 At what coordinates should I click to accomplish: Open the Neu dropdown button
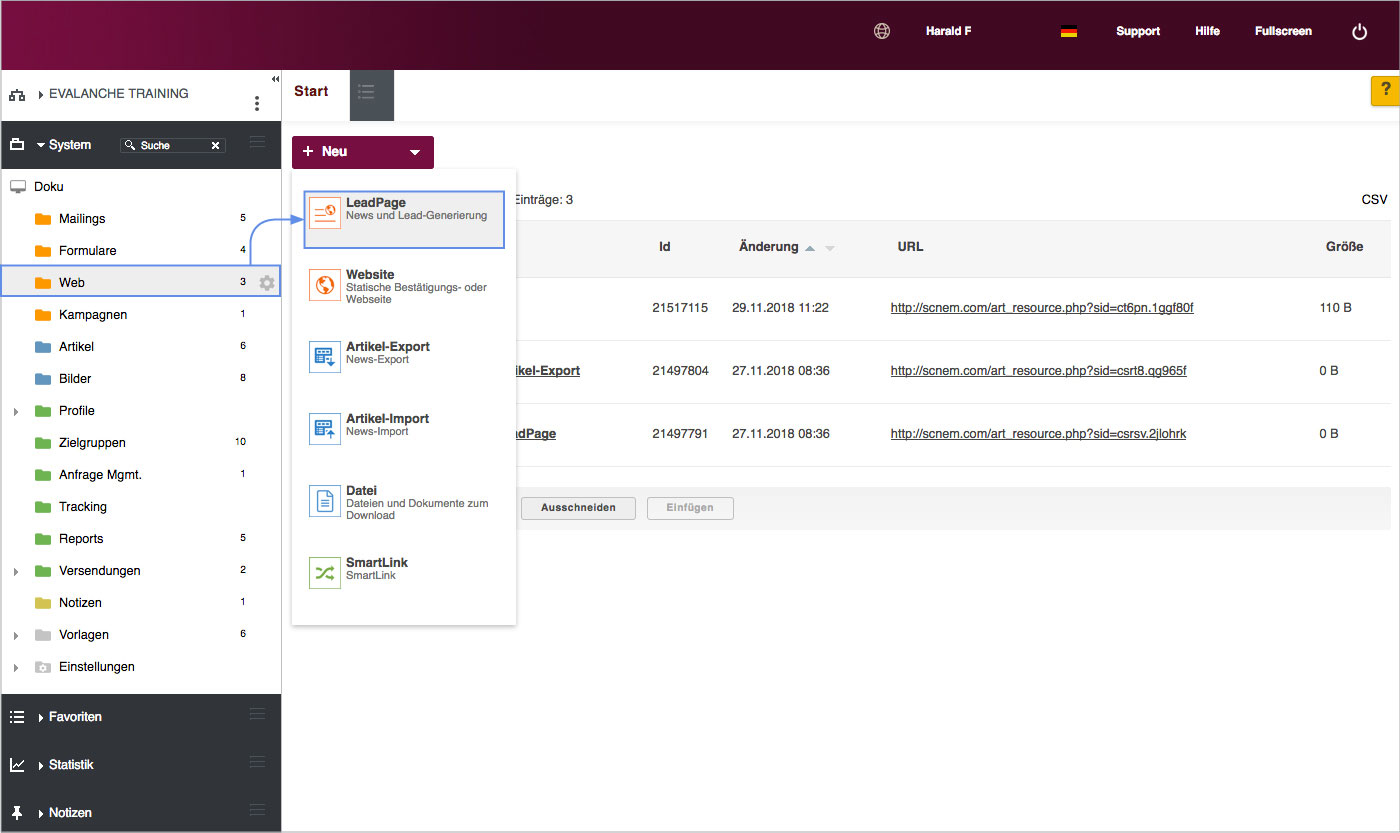(x=363, y=152)
